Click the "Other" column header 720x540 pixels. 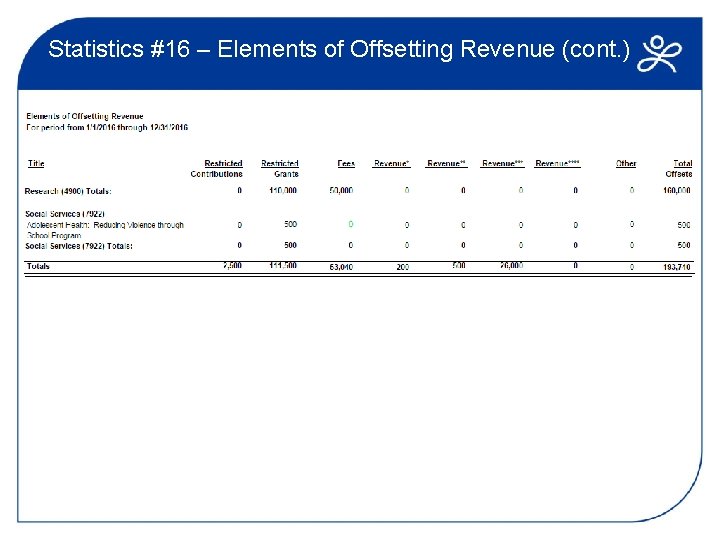point(626,163)
